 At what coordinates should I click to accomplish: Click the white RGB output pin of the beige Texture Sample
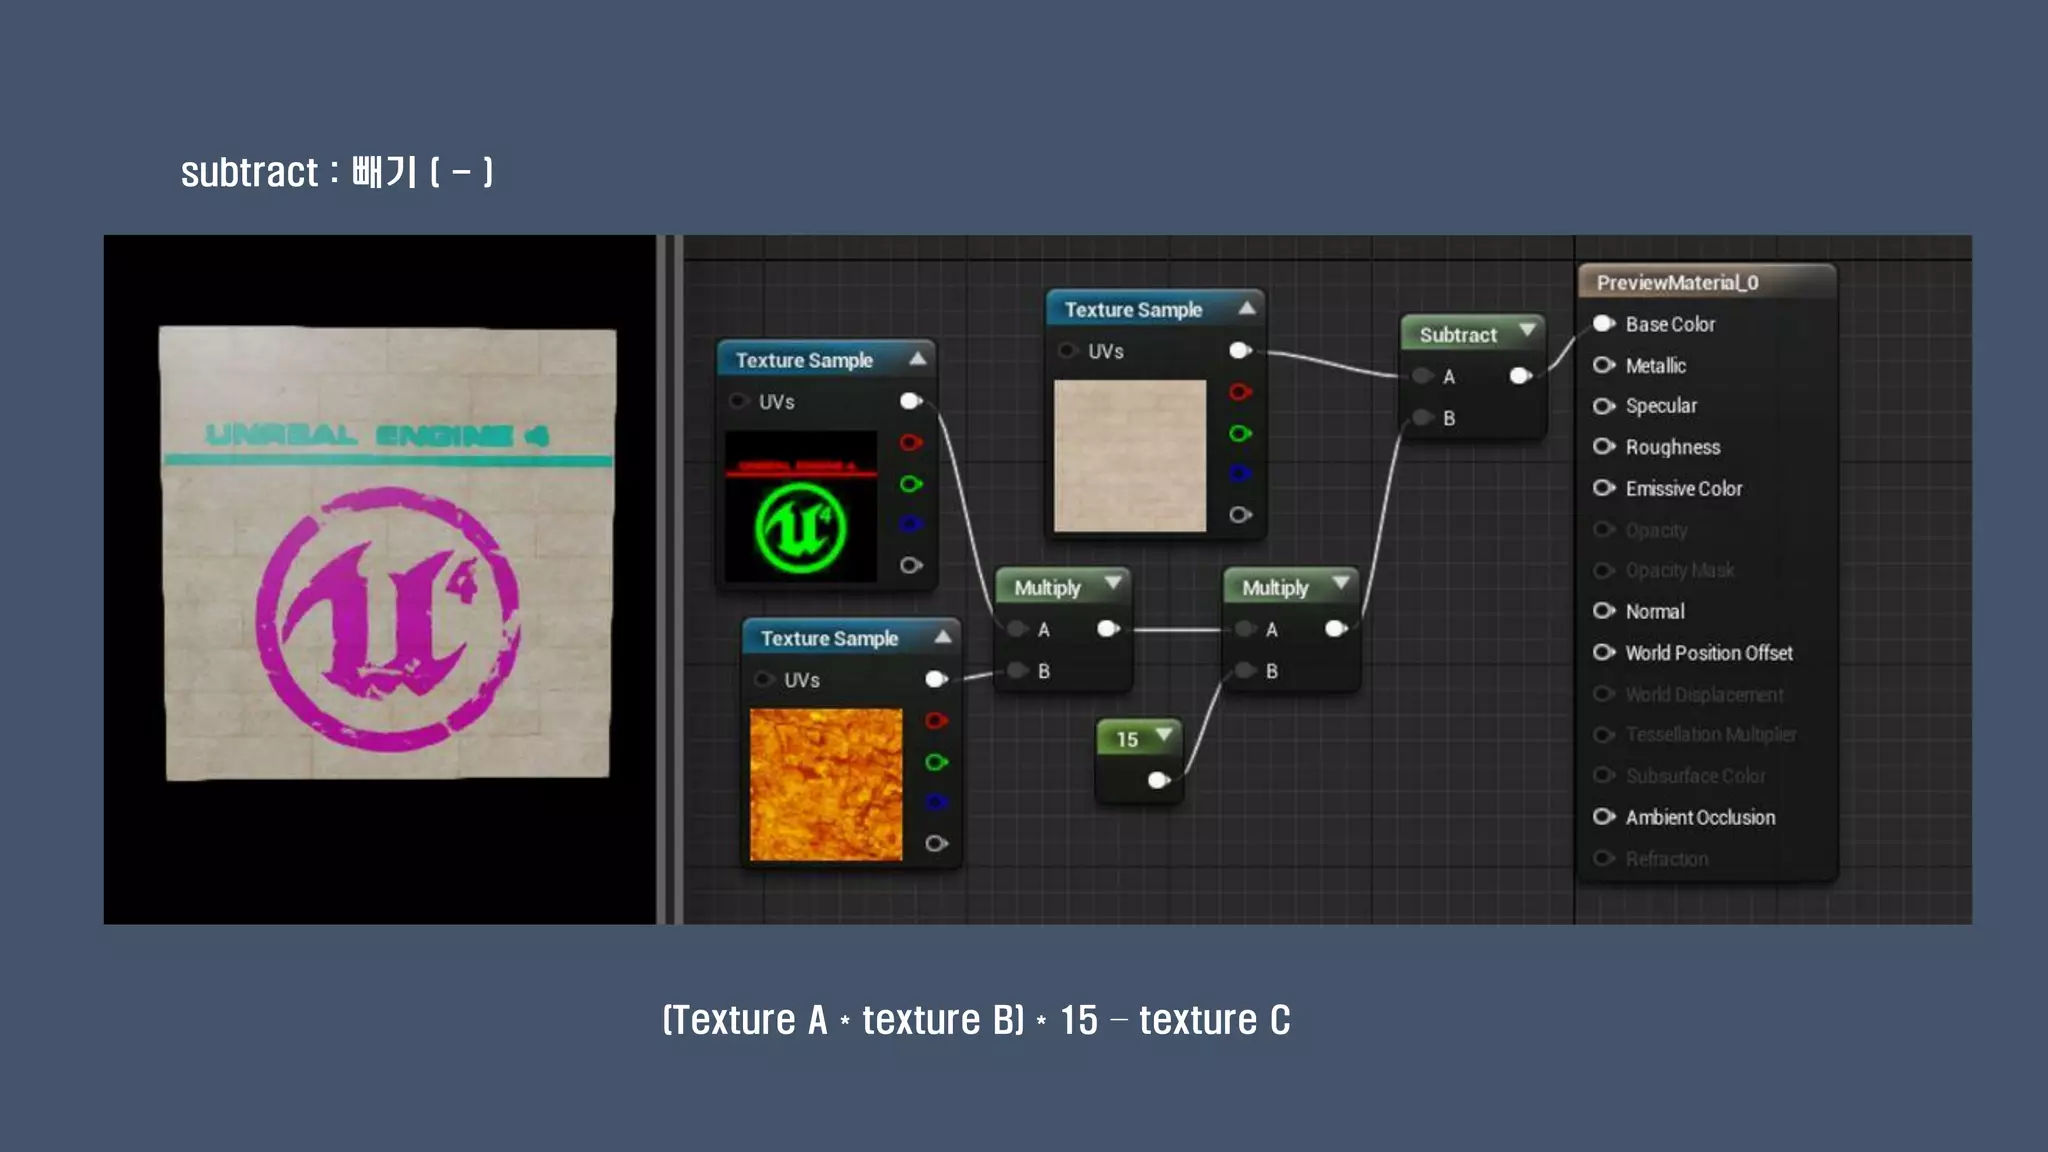coord(1240,350)
